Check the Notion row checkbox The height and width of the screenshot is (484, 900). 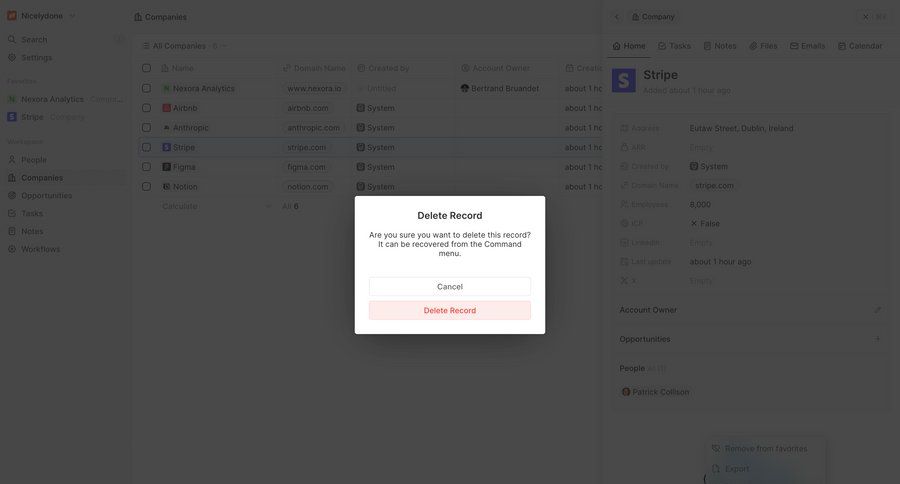pyautogui.click(x=146, y=187)
